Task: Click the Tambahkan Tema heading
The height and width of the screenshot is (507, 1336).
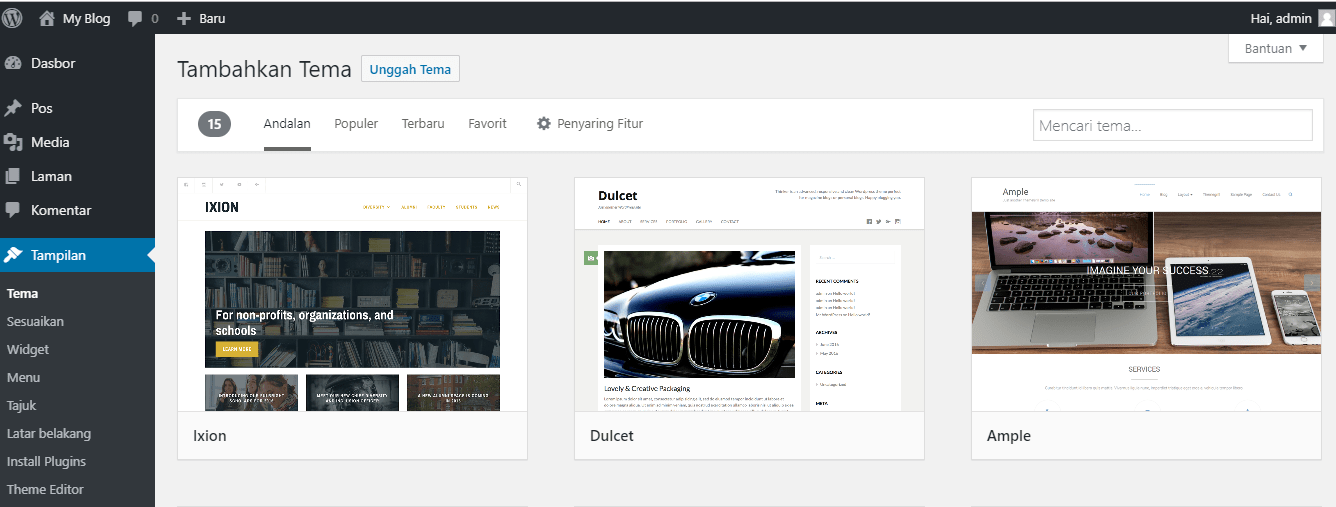Action: (x=264, y=69)
